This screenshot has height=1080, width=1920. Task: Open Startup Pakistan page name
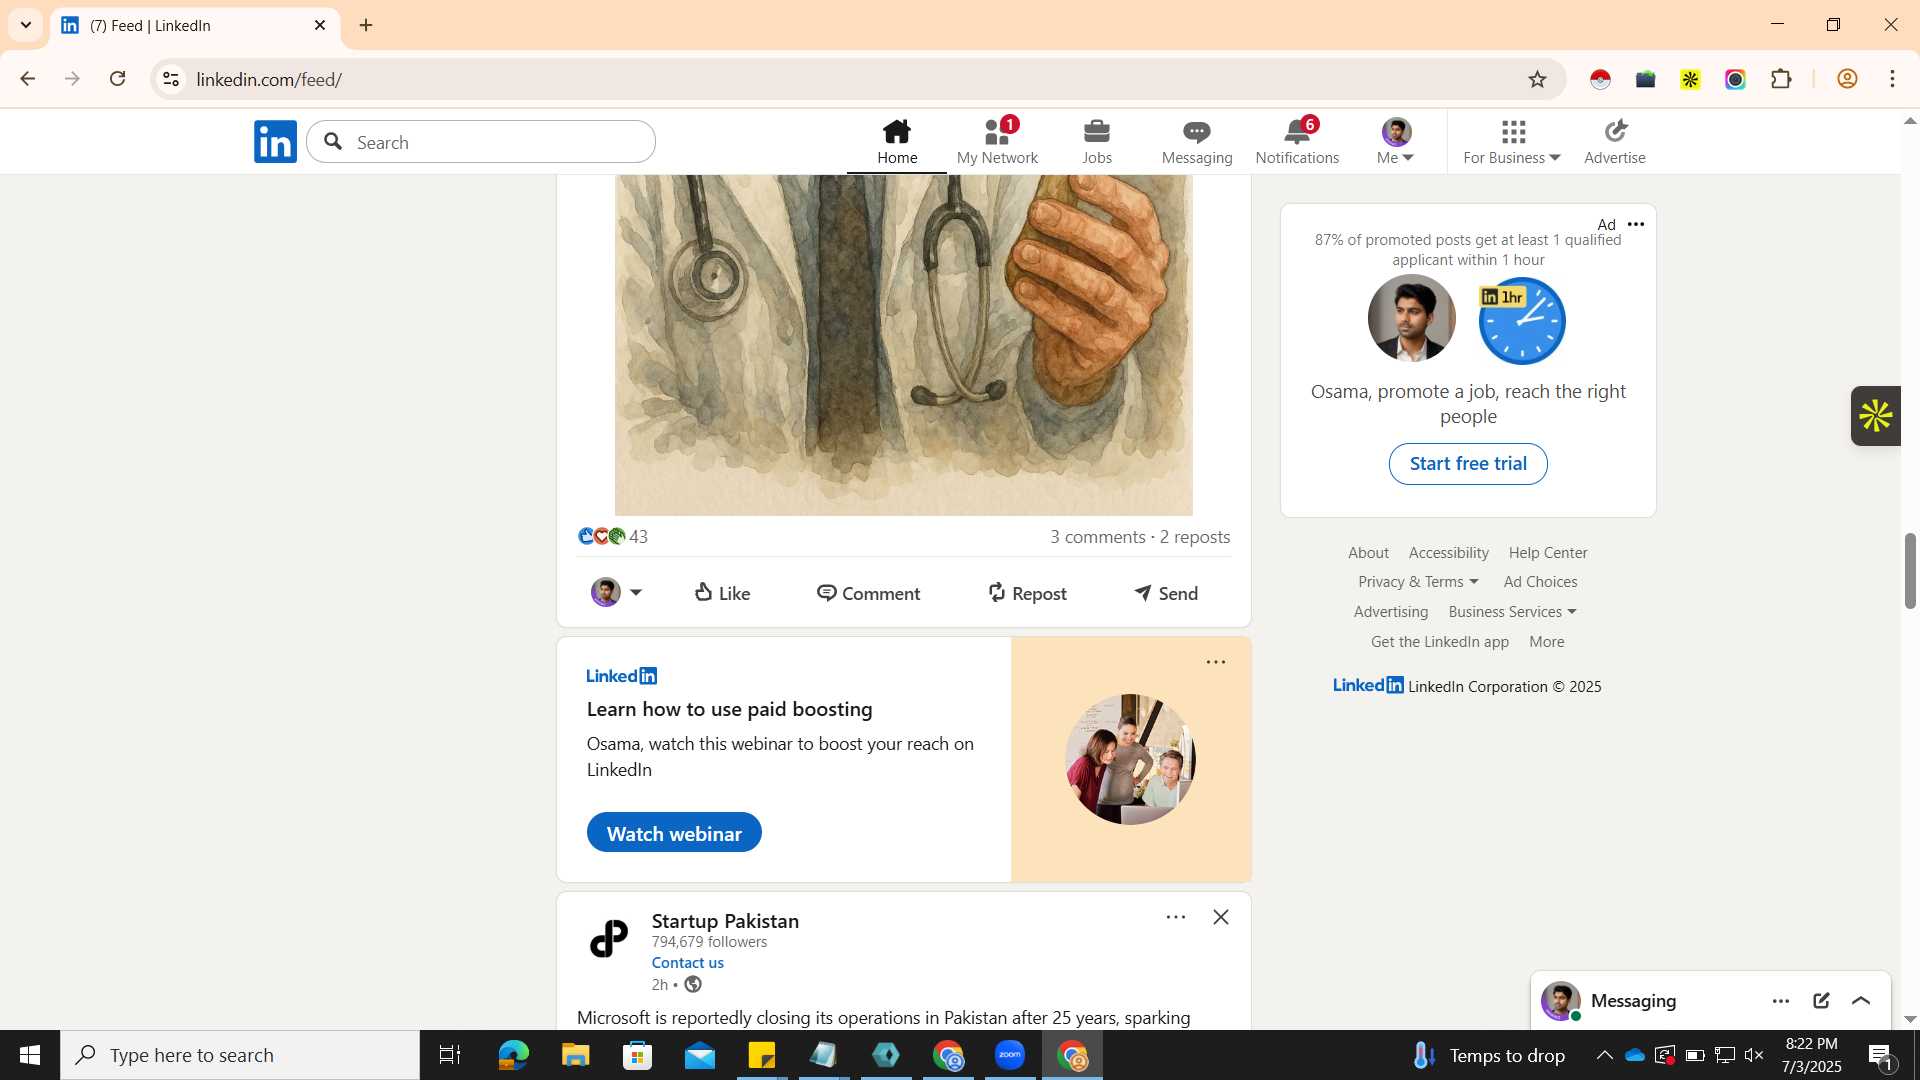[x=725, y=921]
